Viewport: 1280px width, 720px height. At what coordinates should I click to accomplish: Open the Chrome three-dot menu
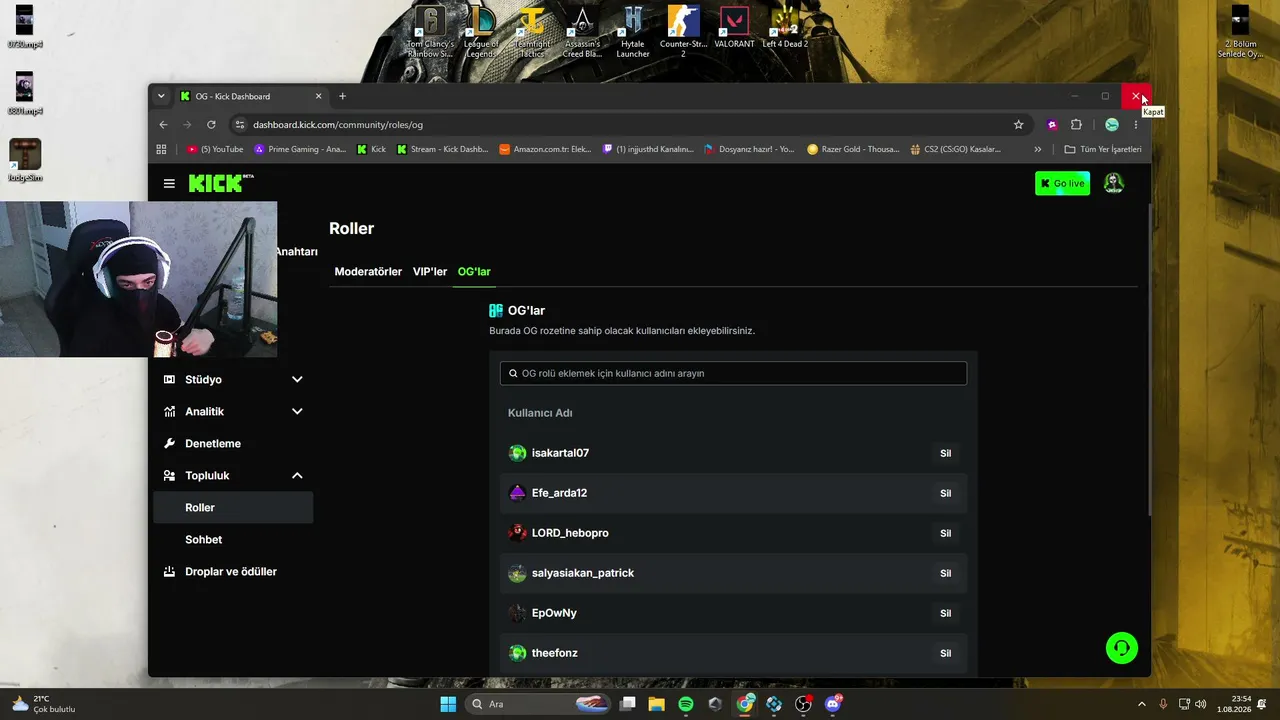(x=1135, y=124)
